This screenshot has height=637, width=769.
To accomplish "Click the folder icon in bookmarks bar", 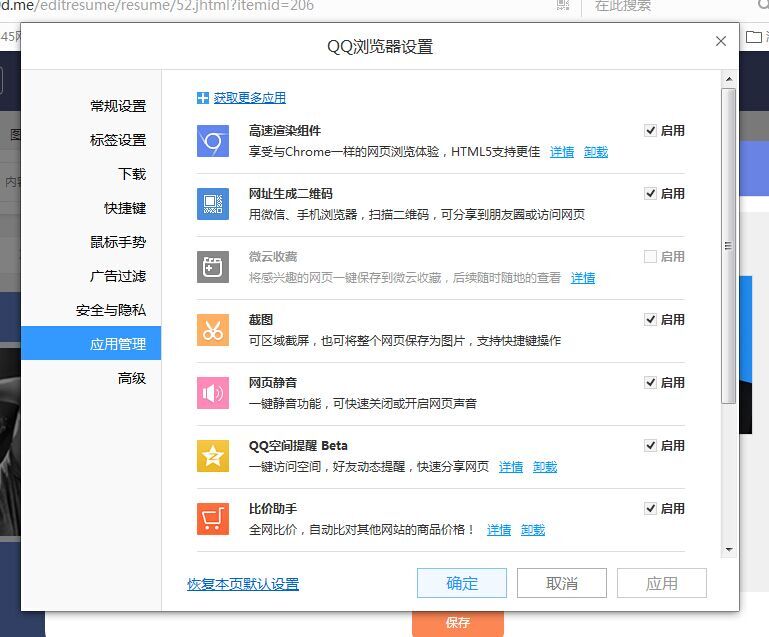I will coord(753,37).
